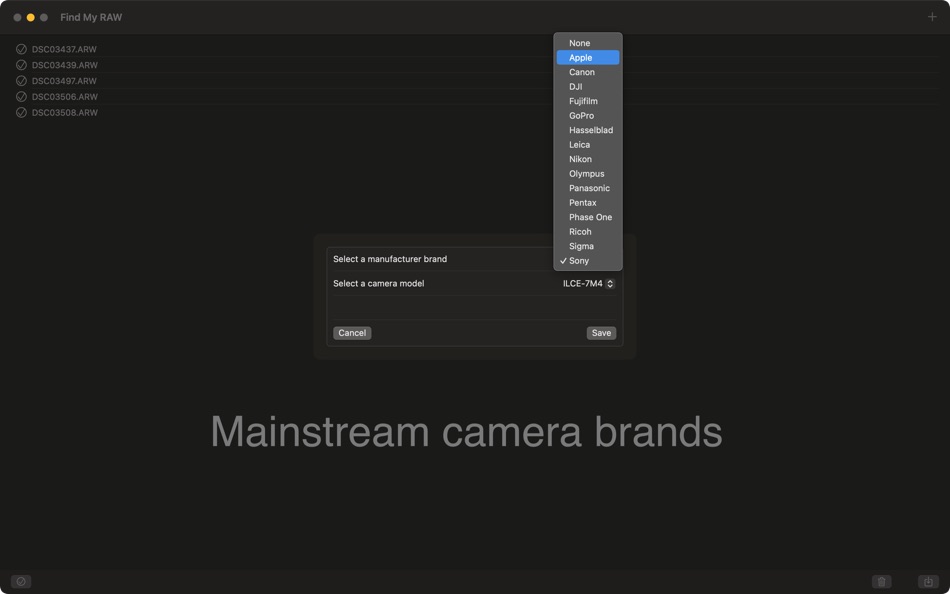The height and width of the screenshot is (594, 950).
Task: Select Canon in the brand menu
Action: (588, 72)
